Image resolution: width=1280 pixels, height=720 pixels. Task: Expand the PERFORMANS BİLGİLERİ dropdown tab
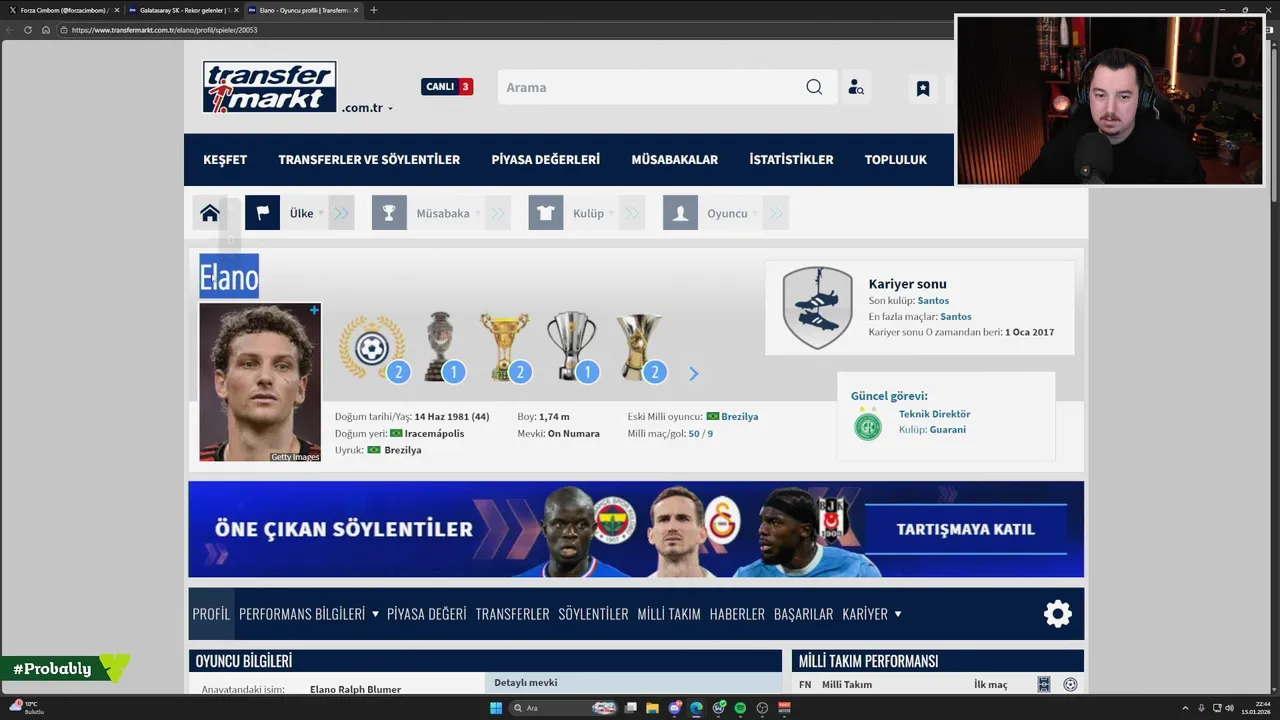[x=309, y=613]
